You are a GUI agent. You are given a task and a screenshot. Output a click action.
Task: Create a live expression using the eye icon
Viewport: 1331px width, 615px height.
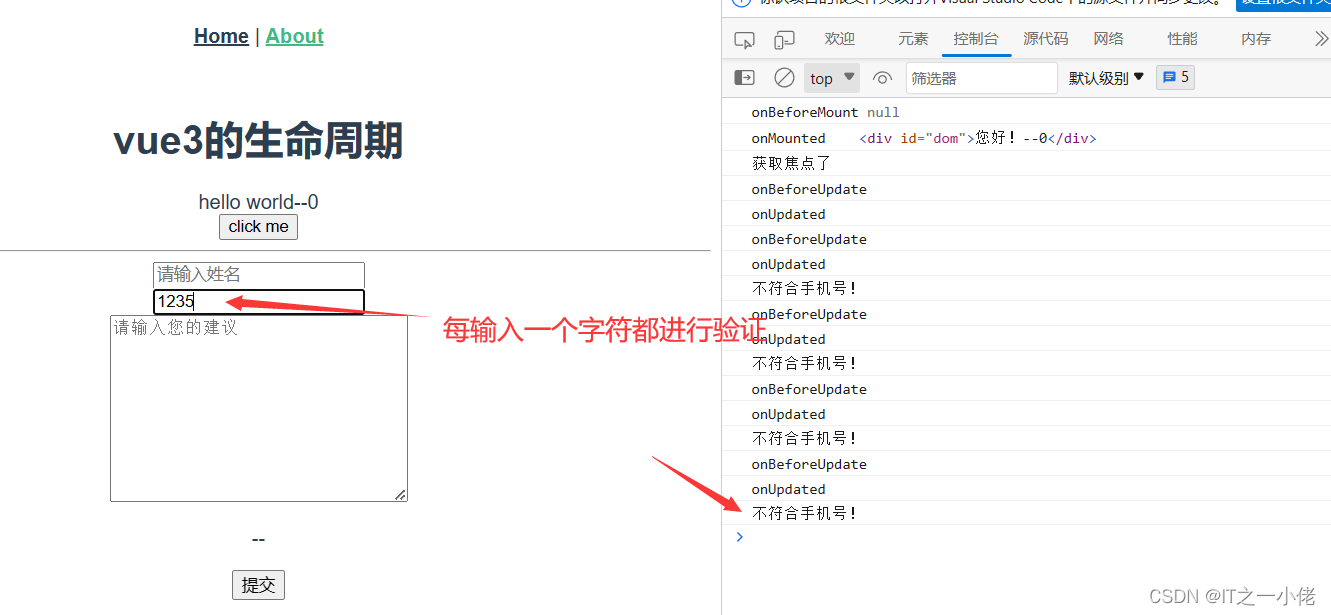(883, 77)
